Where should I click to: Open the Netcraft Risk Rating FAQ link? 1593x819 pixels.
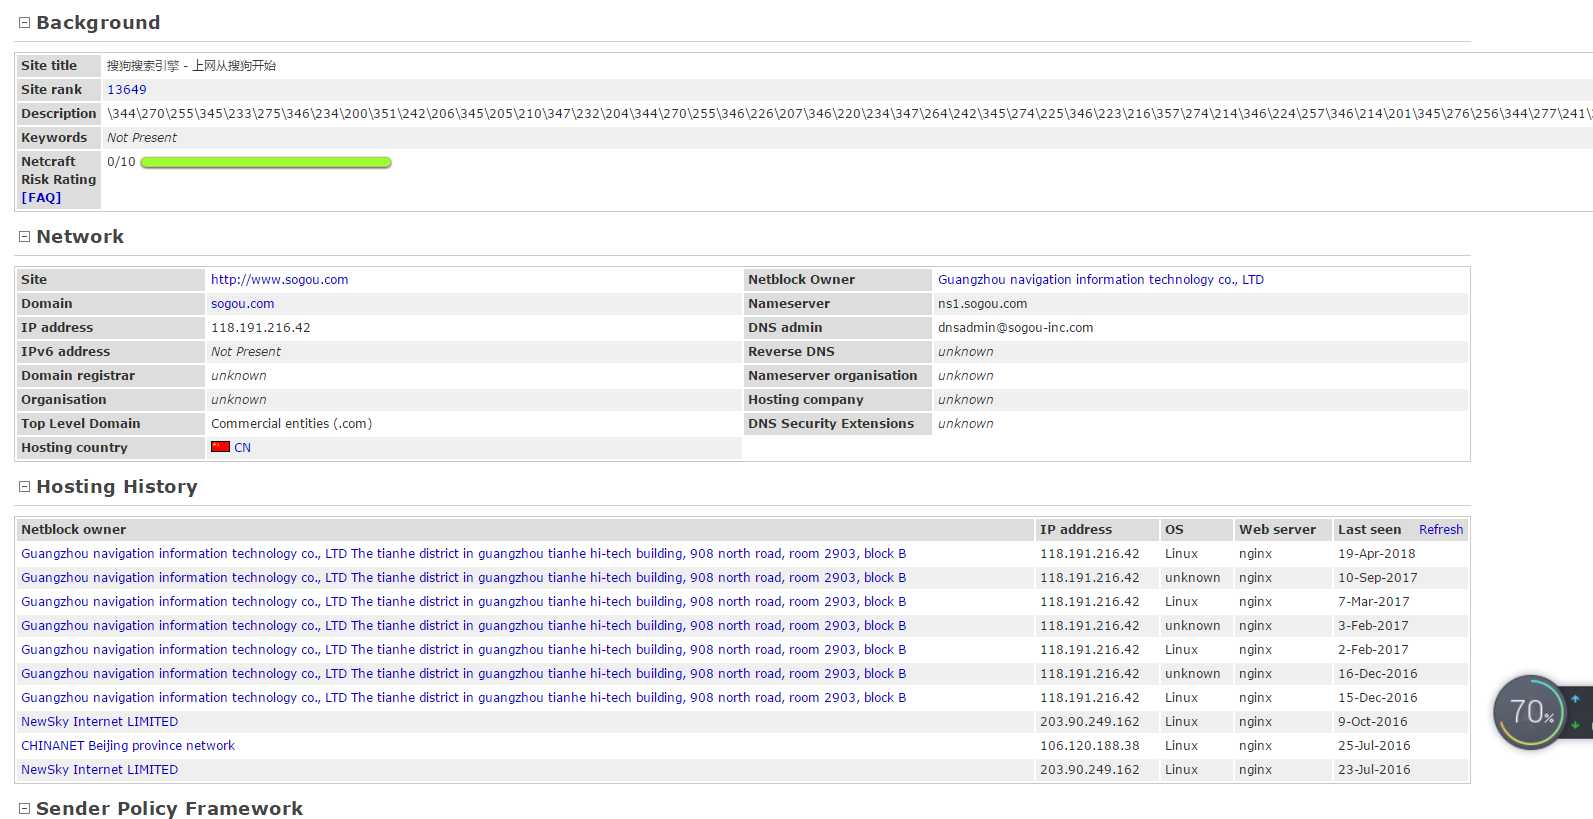pos(41,197)
